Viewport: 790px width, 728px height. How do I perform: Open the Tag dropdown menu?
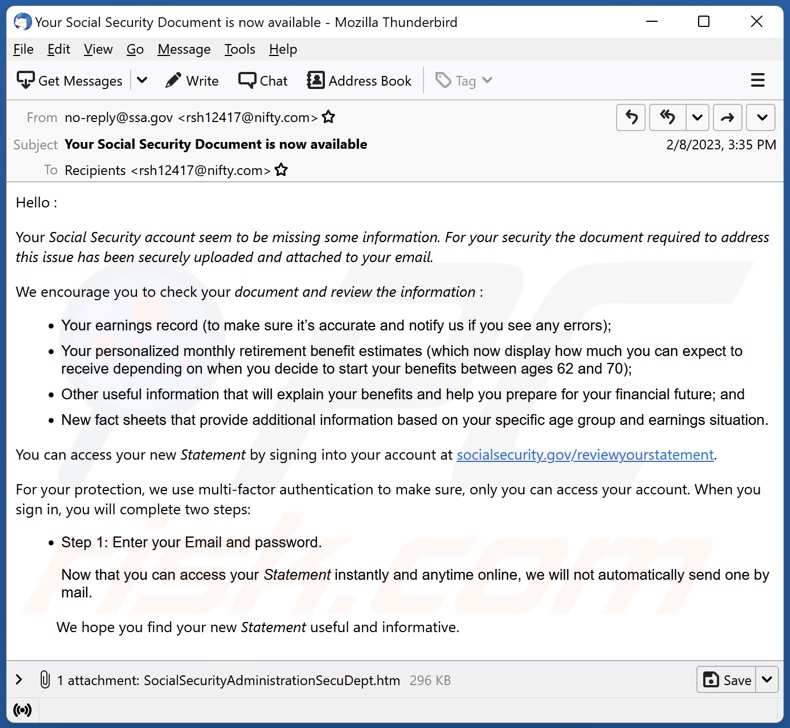tap(464, 81)
